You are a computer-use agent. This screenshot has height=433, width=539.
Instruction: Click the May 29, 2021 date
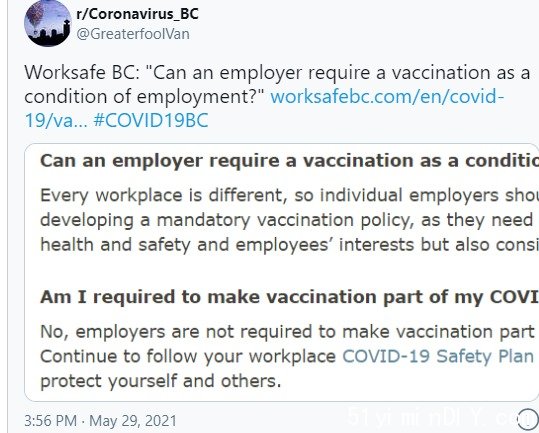(x=133, y=421)
